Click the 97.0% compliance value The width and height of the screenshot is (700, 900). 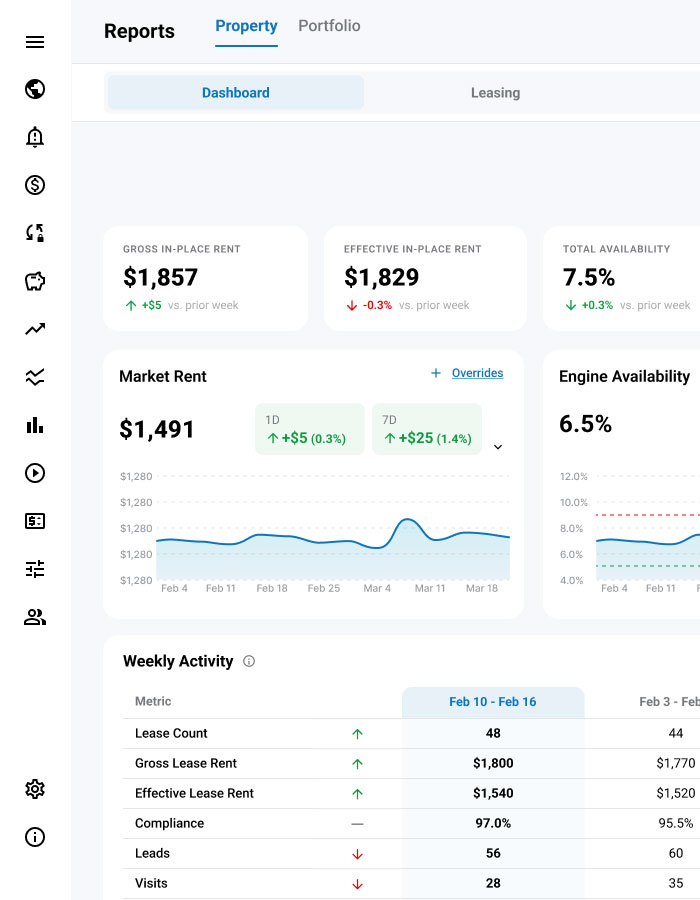[x=493, y=823]
